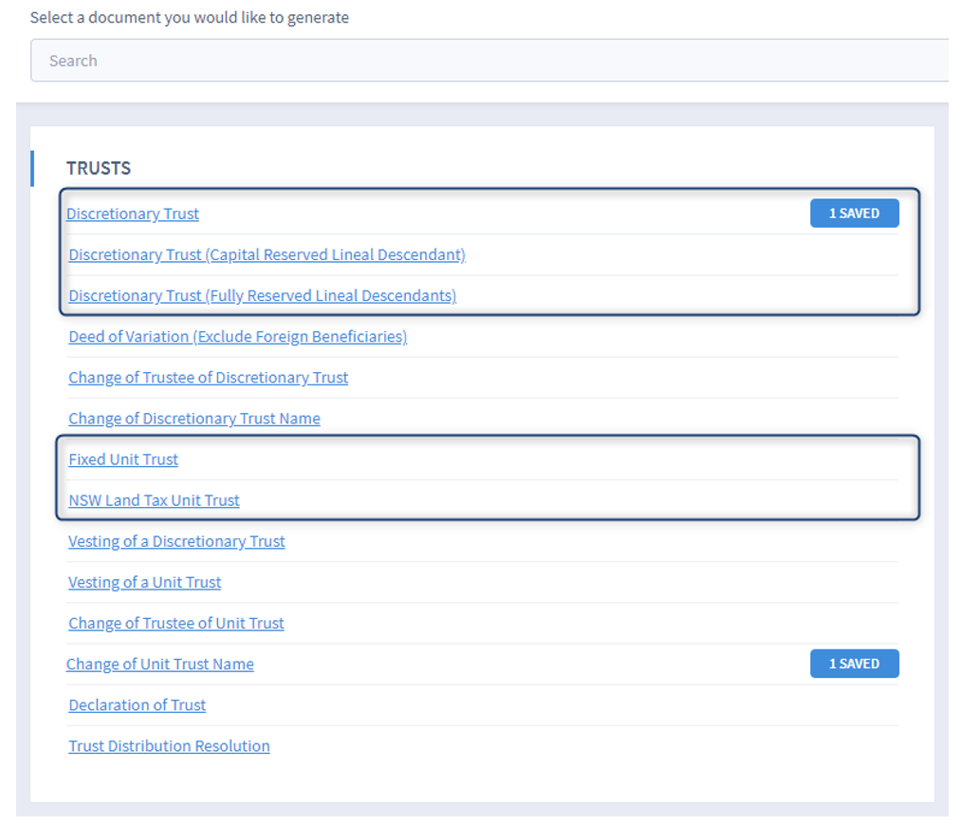Select the Fixed Unit Trust document

pyautogui.click(x=123, y=460)
